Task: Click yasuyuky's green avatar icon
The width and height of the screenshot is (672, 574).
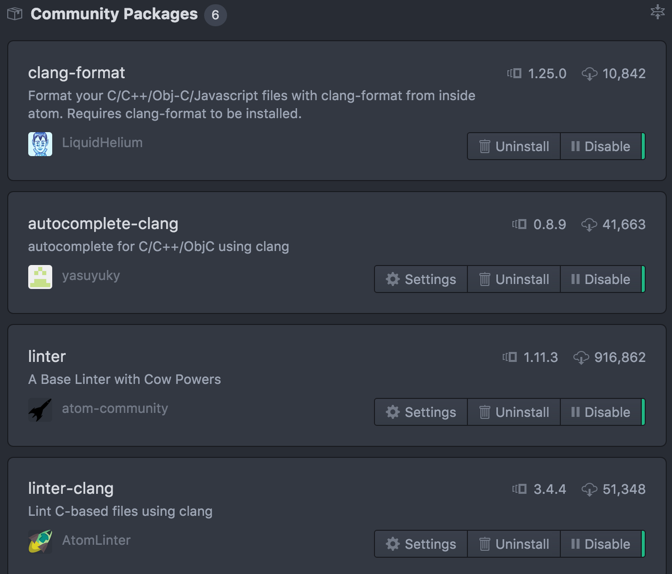Action: pyautogui.click(x=40, y=277)
